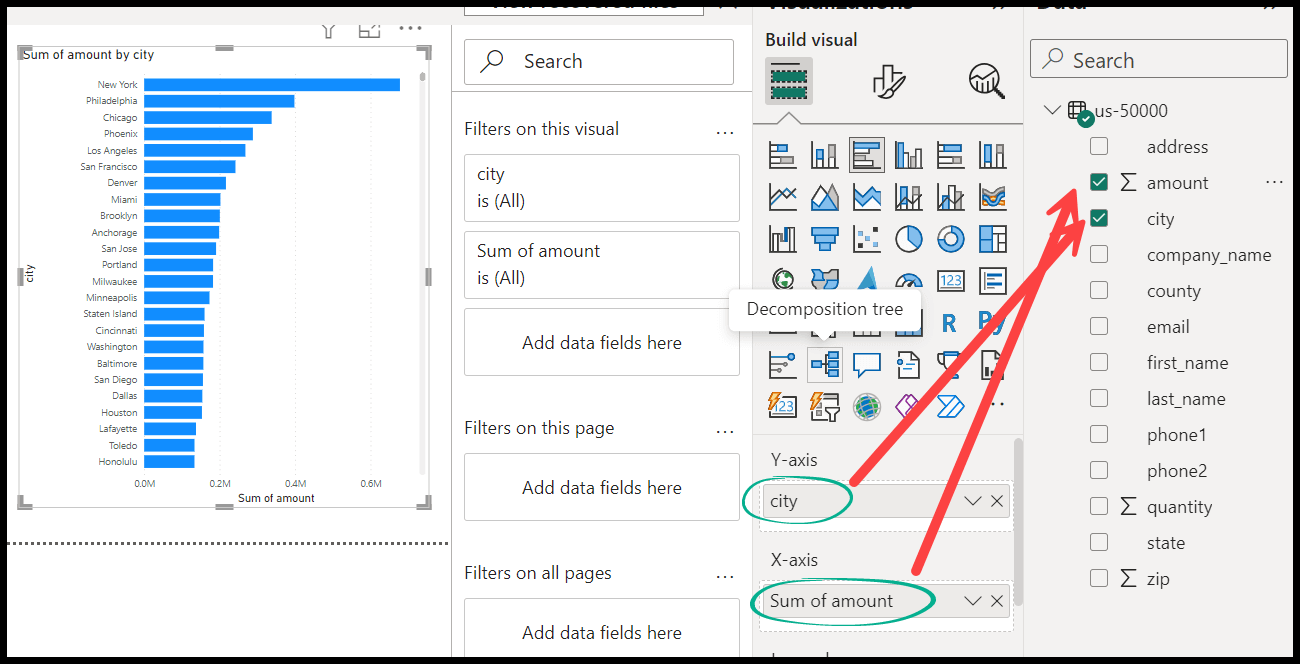This screenshot has width=1300, height=664.
Task: Select the R script visual
Action: [x=949, y=323]
